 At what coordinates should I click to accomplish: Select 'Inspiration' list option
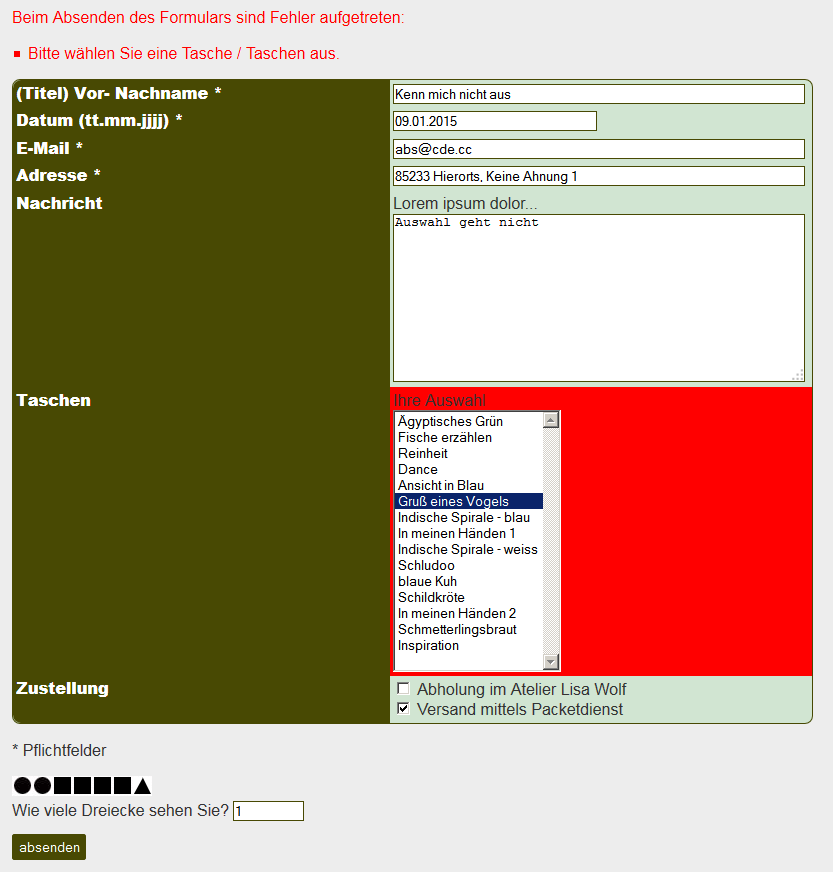click(428, 646)
